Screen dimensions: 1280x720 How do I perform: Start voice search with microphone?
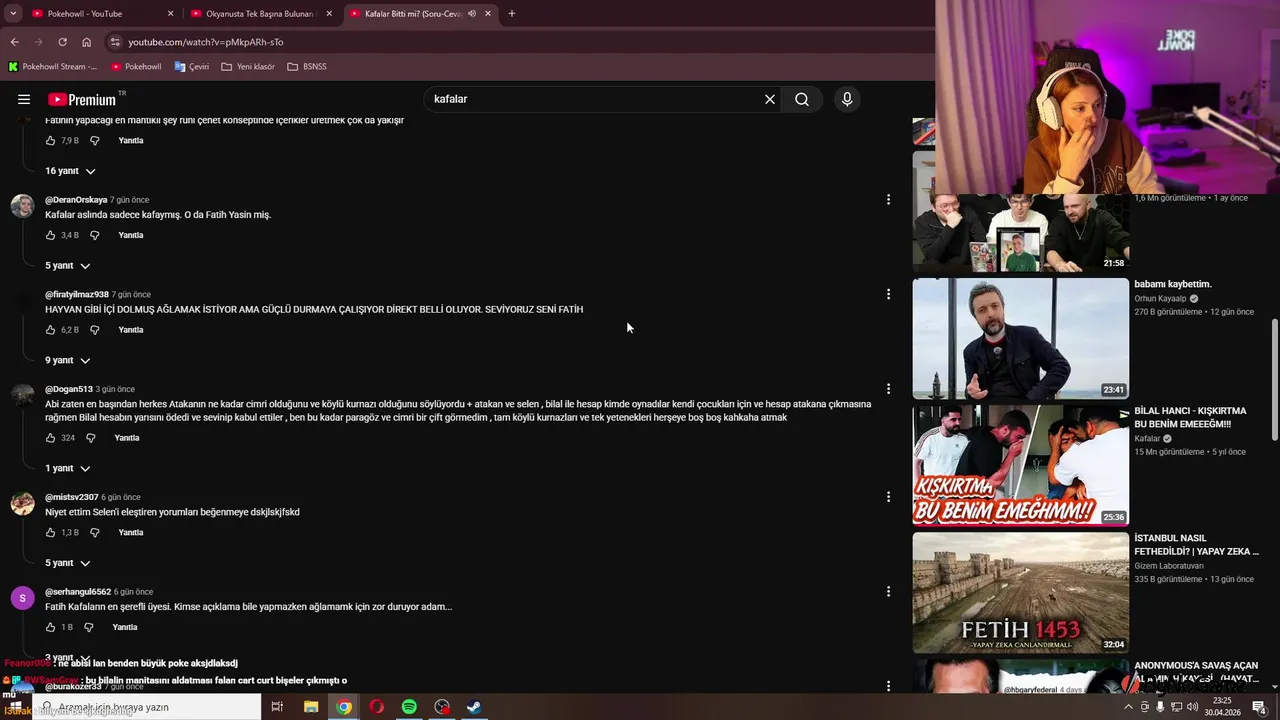[847, 99]
